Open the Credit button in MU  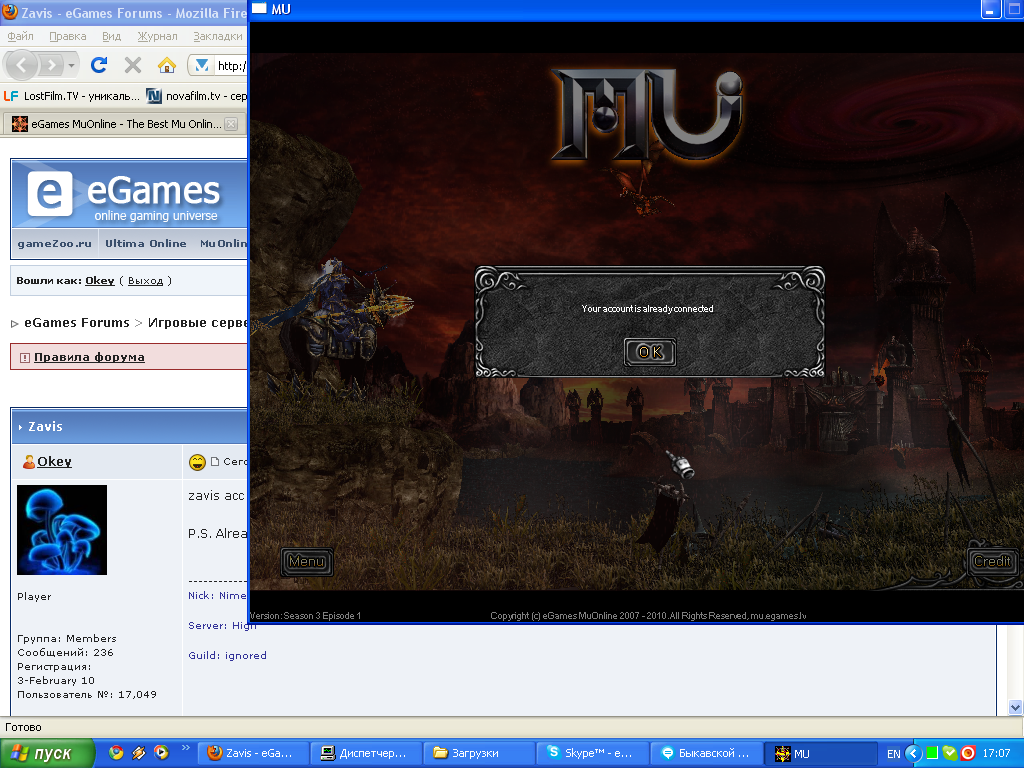tap(992, 562)
